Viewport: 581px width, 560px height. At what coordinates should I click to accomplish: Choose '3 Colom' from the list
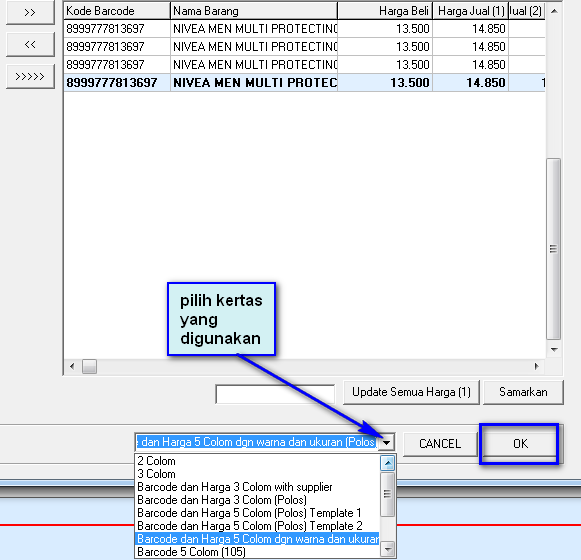pos(258,474)
